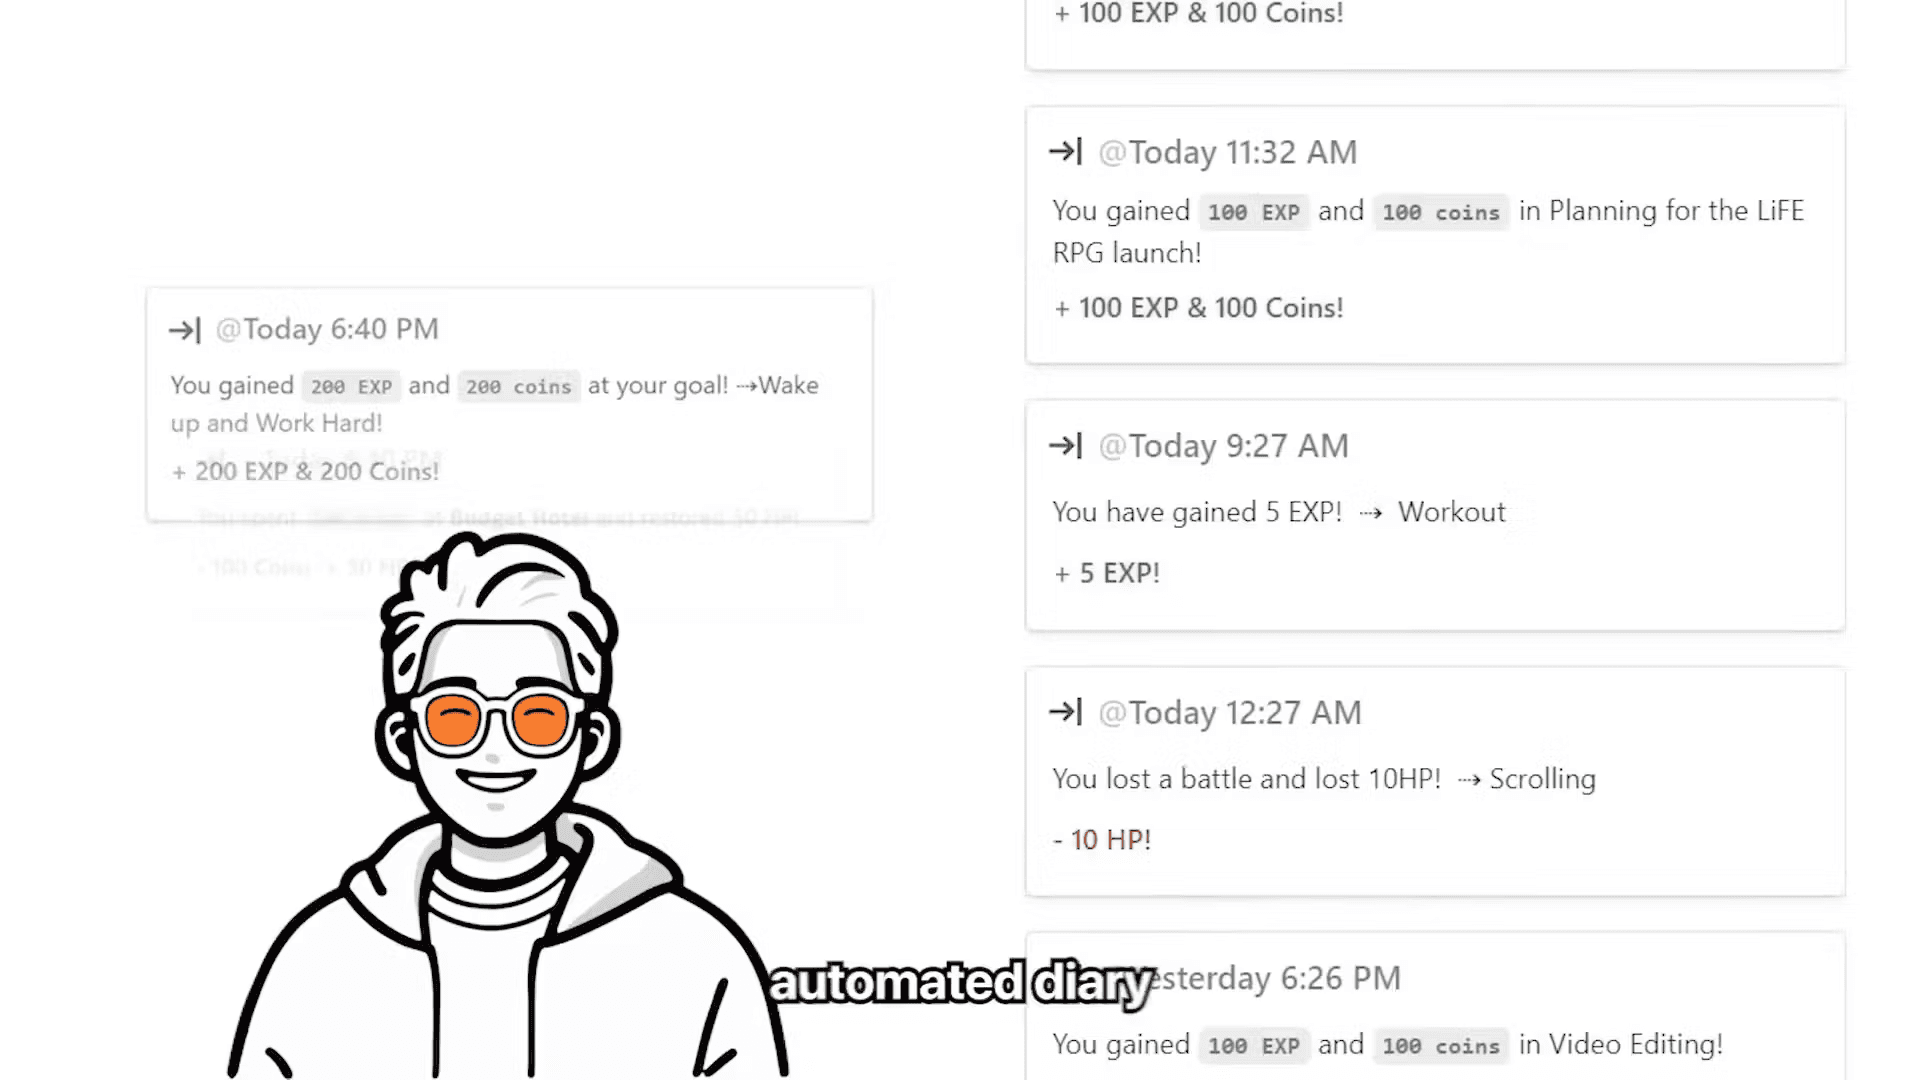The width and height of the screenshot is (1920, 1080).
Task: Toggle the HP loss notification for Scrolling
Action: [1065, 712]
